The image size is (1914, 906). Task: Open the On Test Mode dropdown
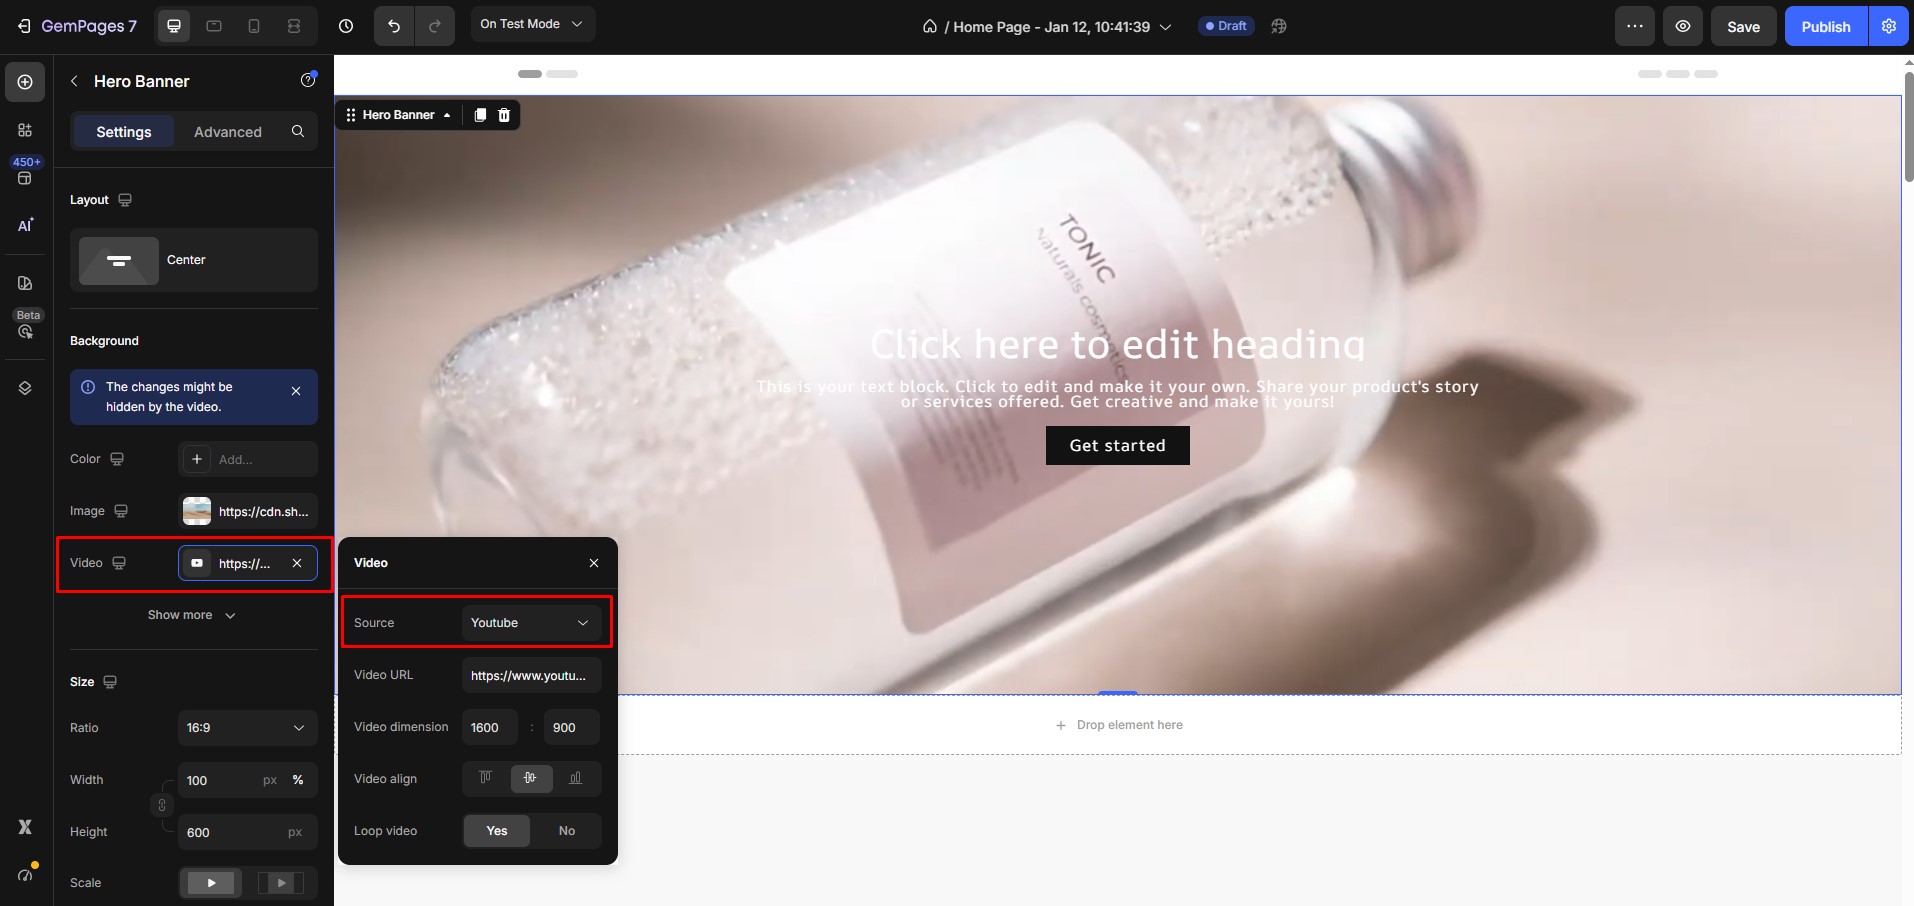point(532,24)
